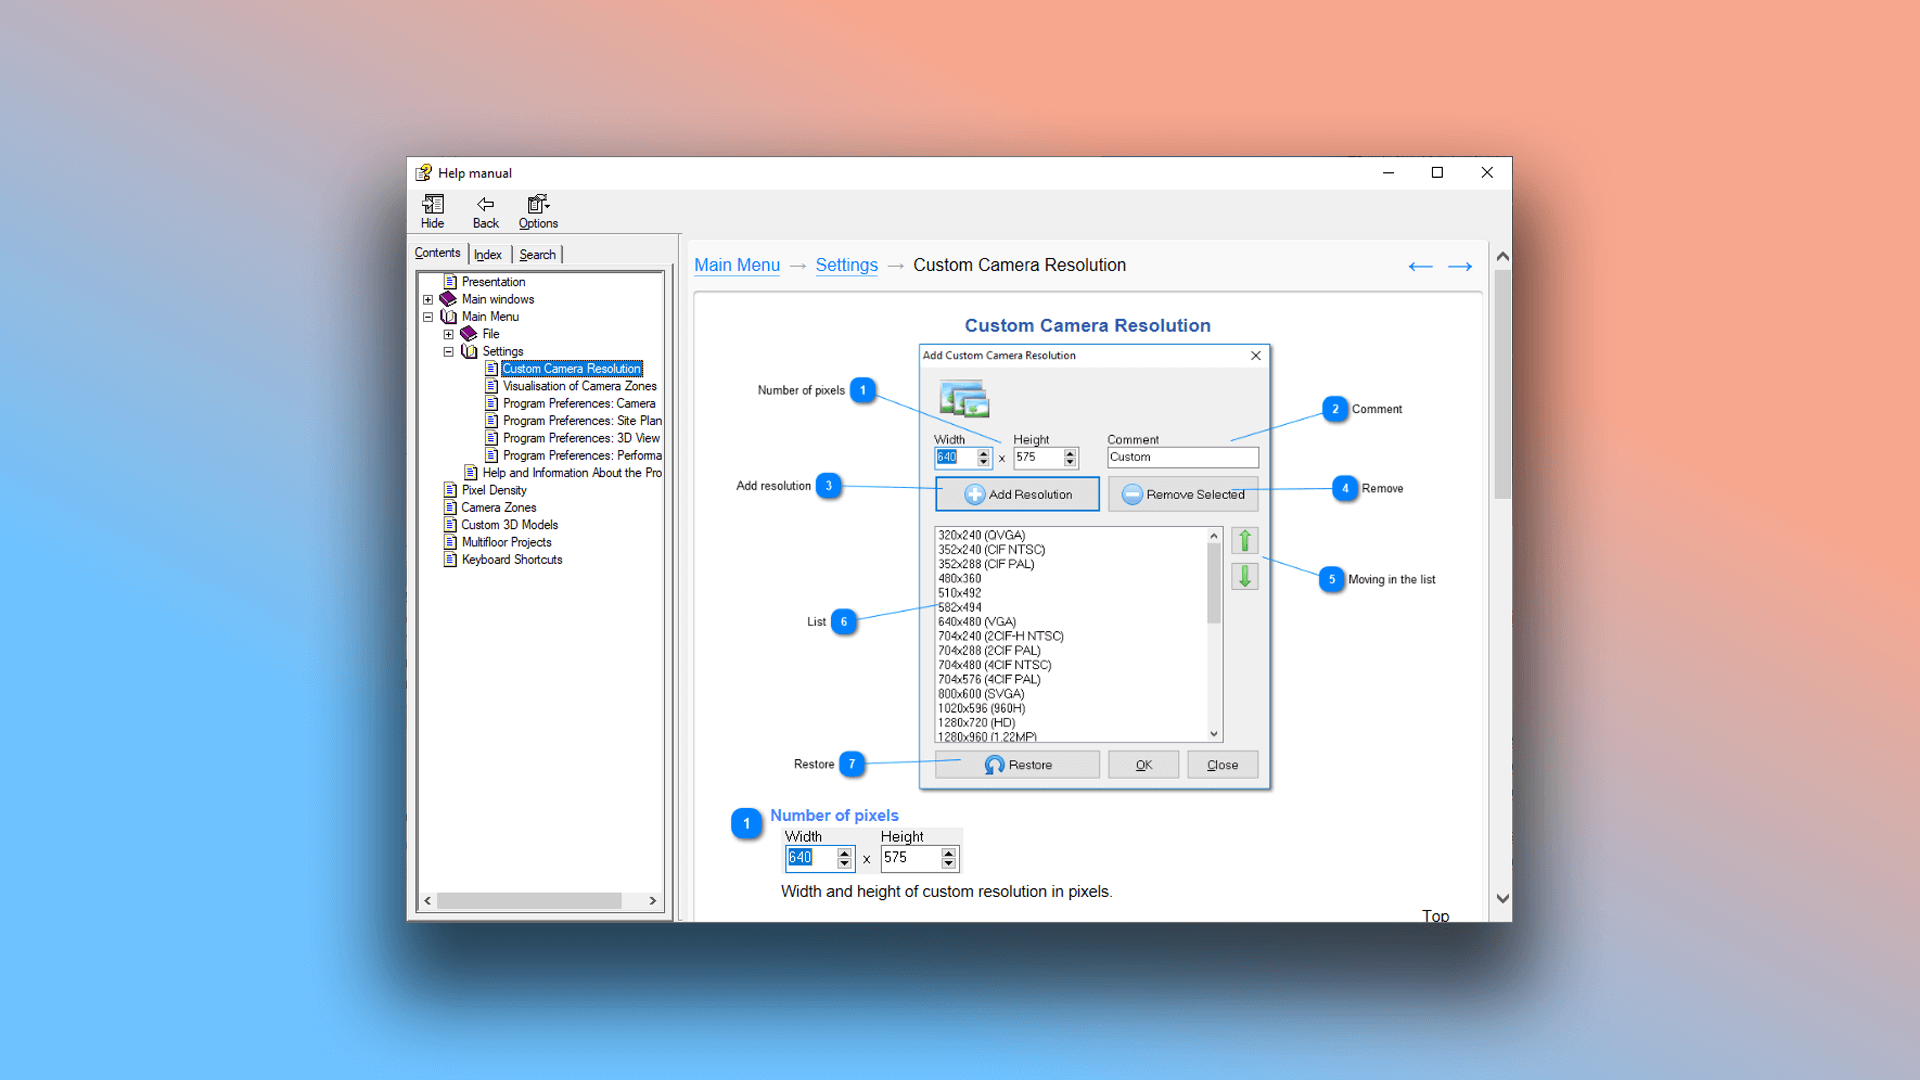Select the Keyboard Shortcuts topic
The height and width of the screenshot is (1080, 1920).
(x=511, y=559)
